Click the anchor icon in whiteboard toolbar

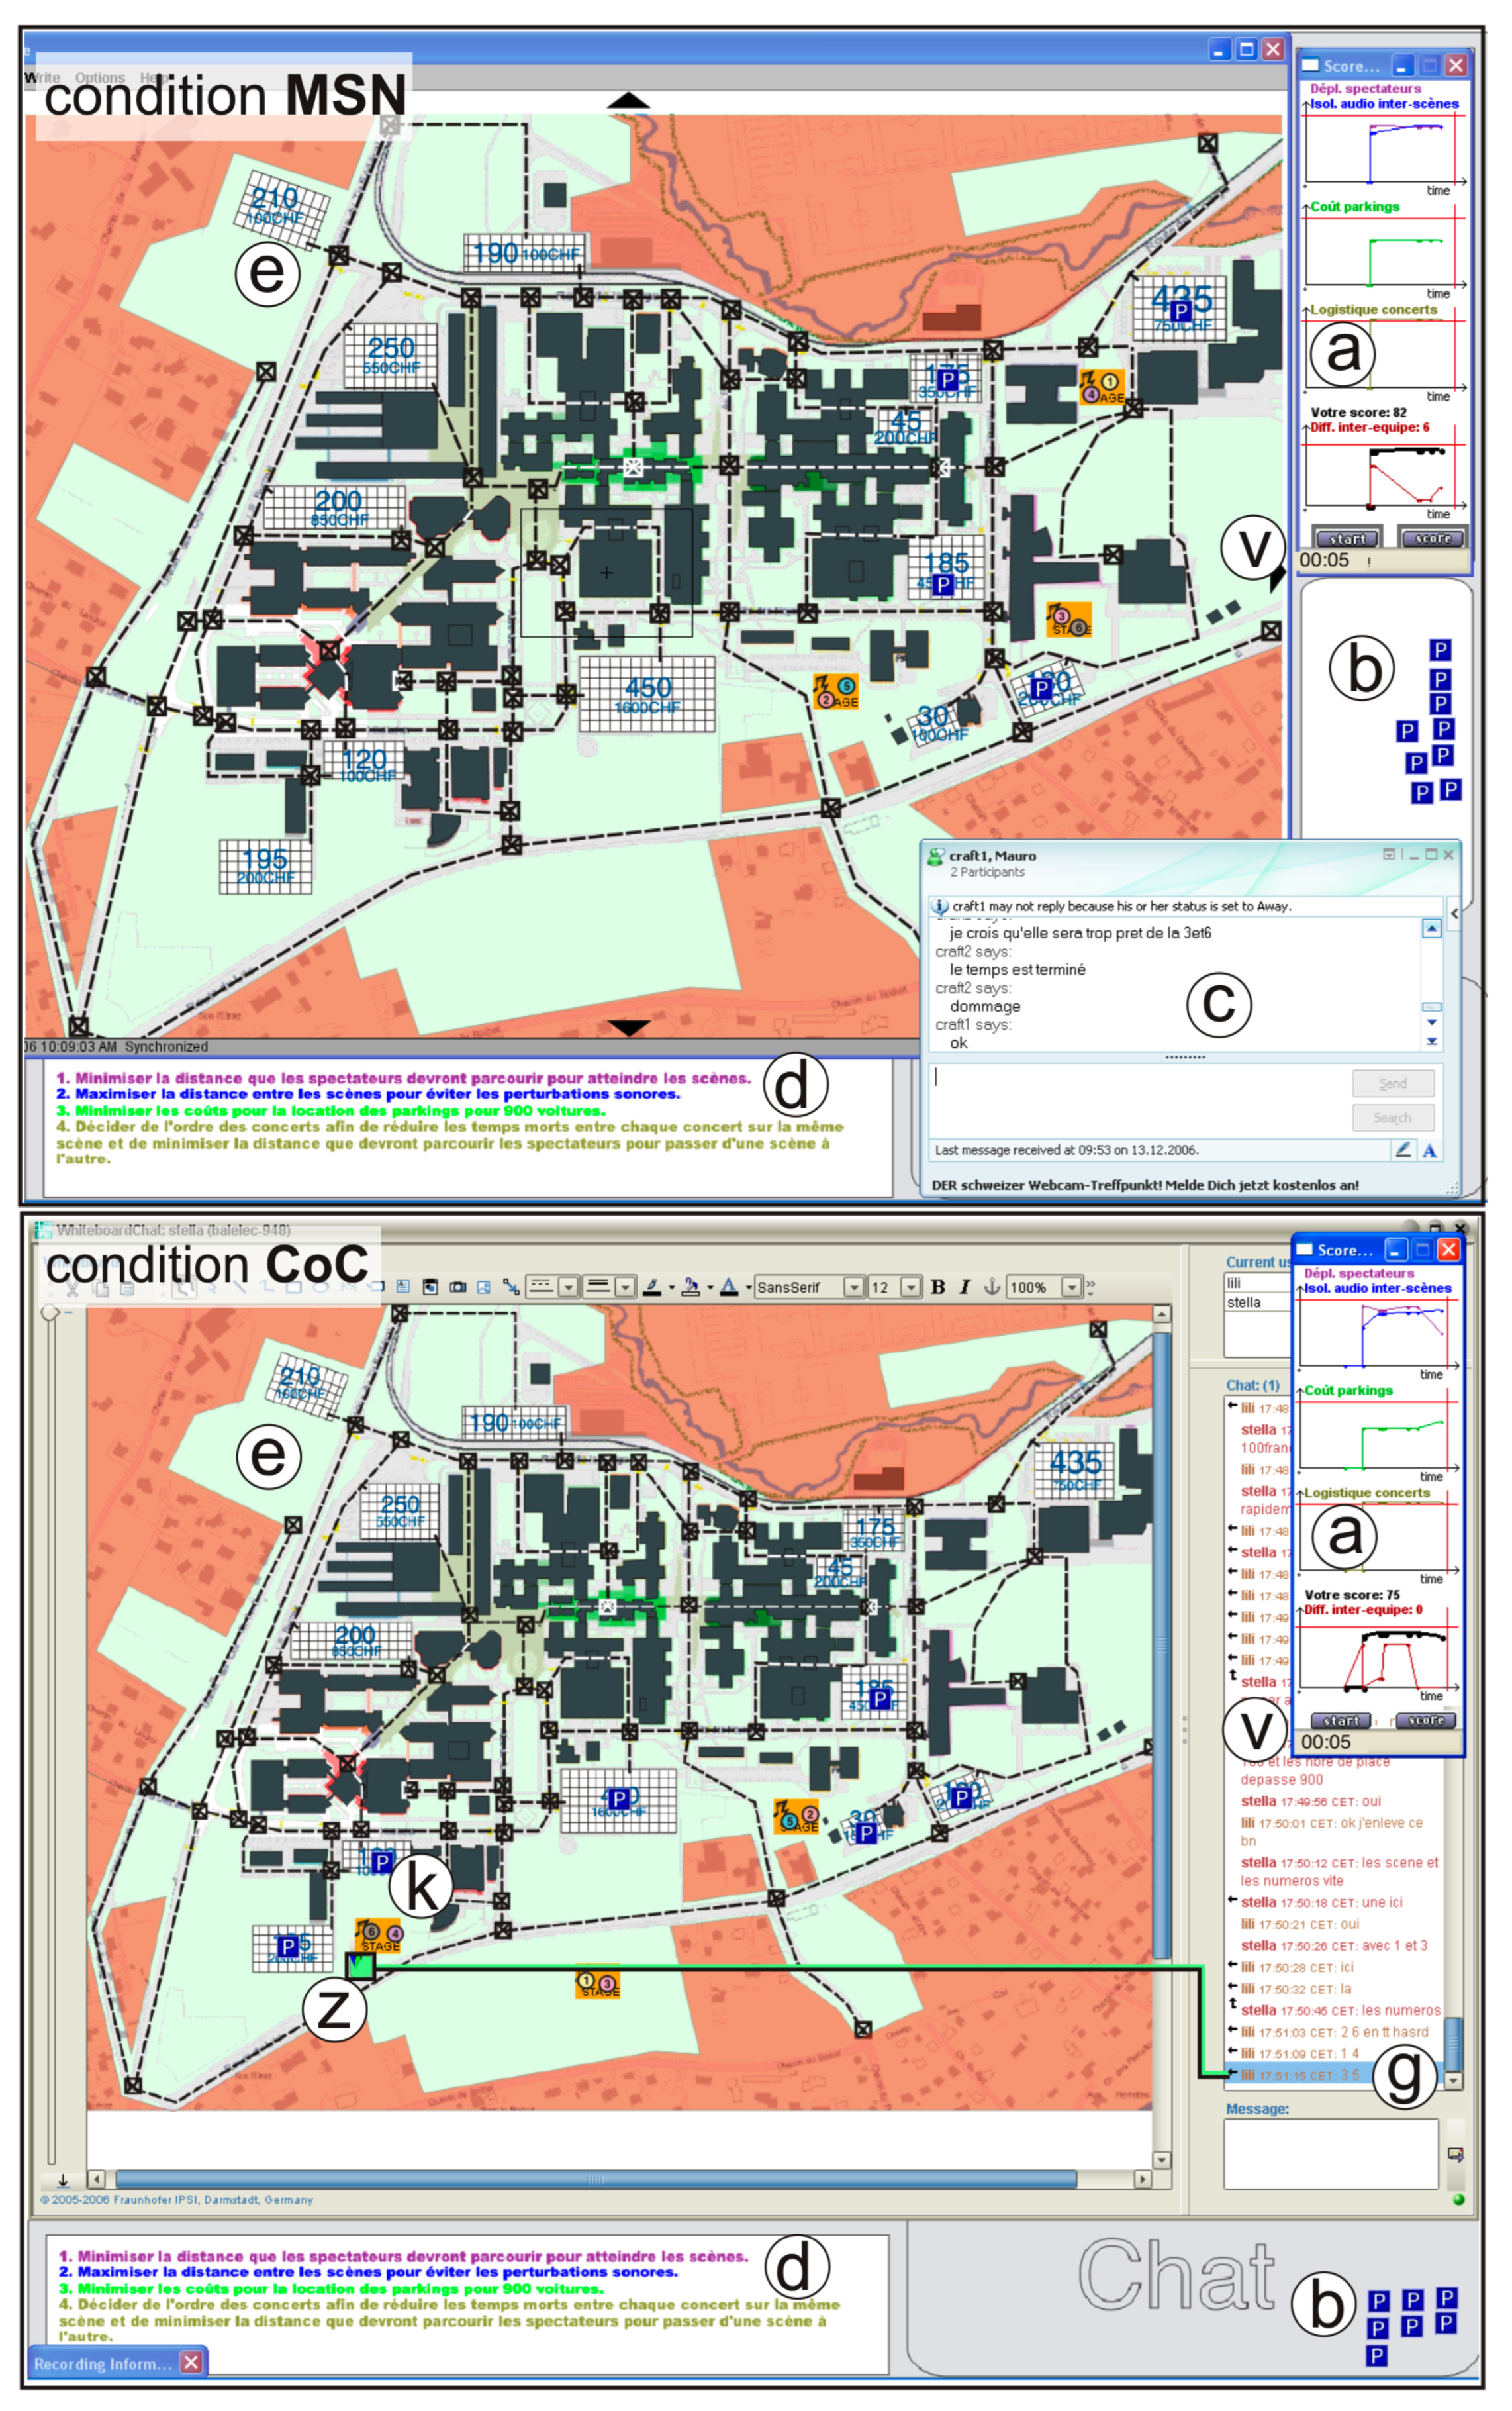[991, 1287]
